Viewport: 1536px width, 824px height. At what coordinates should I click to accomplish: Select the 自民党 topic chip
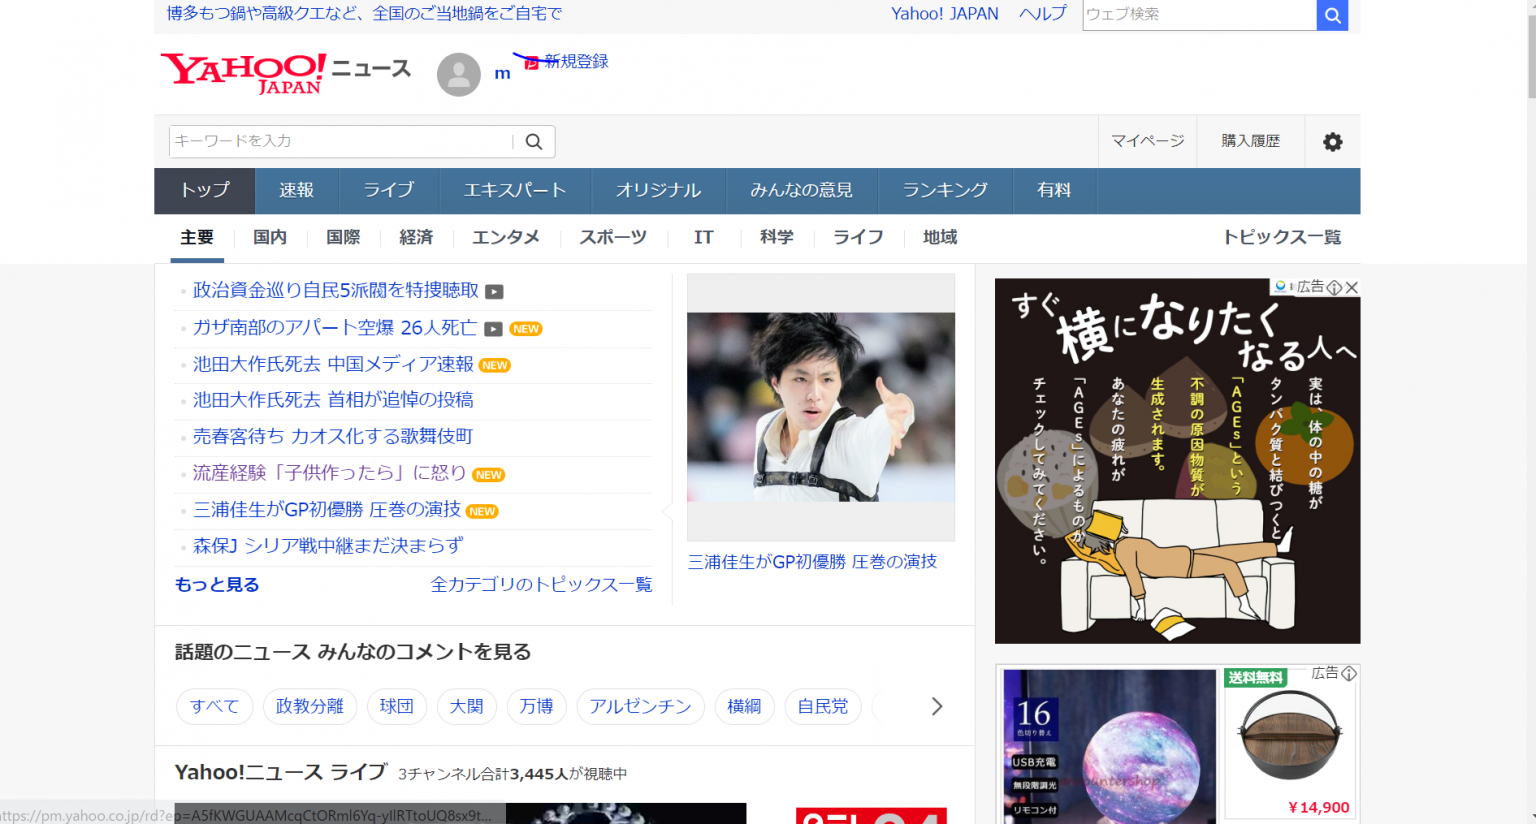(823, 706)
